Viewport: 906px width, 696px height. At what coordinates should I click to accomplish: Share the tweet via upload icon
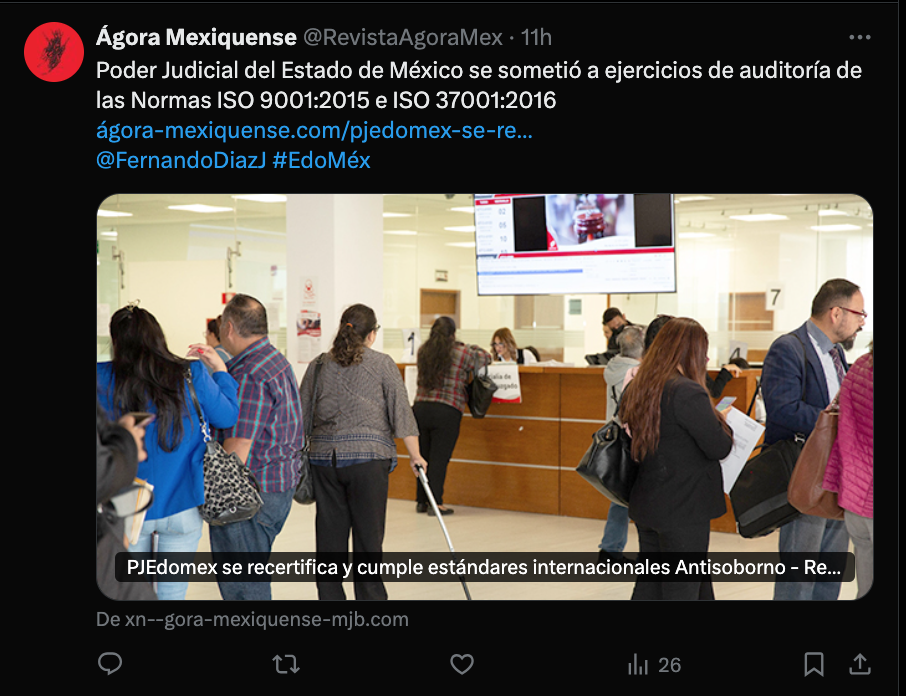pos(860,664)
